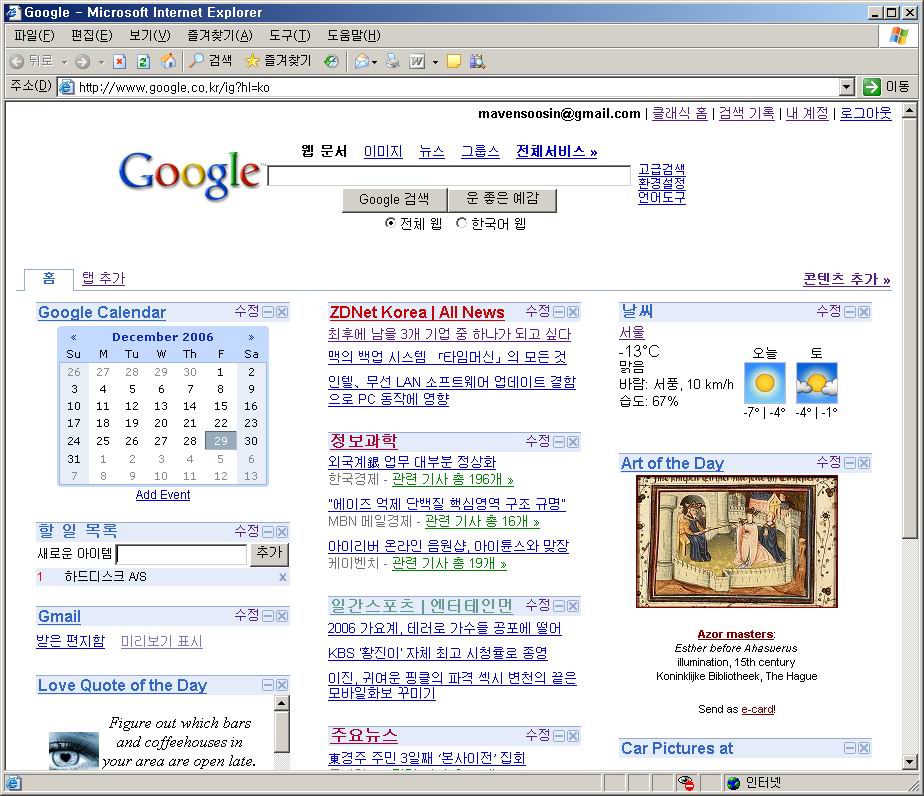
Task: Click the page vertical scrollbar down arrow
Action: pos(909,762)
